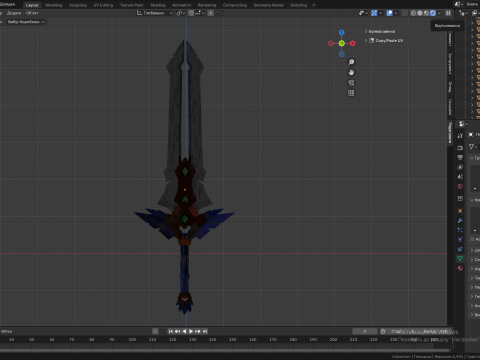Switch to Geometry Nodes workspace tab
The height and width of the screenshot is (360, 480).
tap(268, 5)
